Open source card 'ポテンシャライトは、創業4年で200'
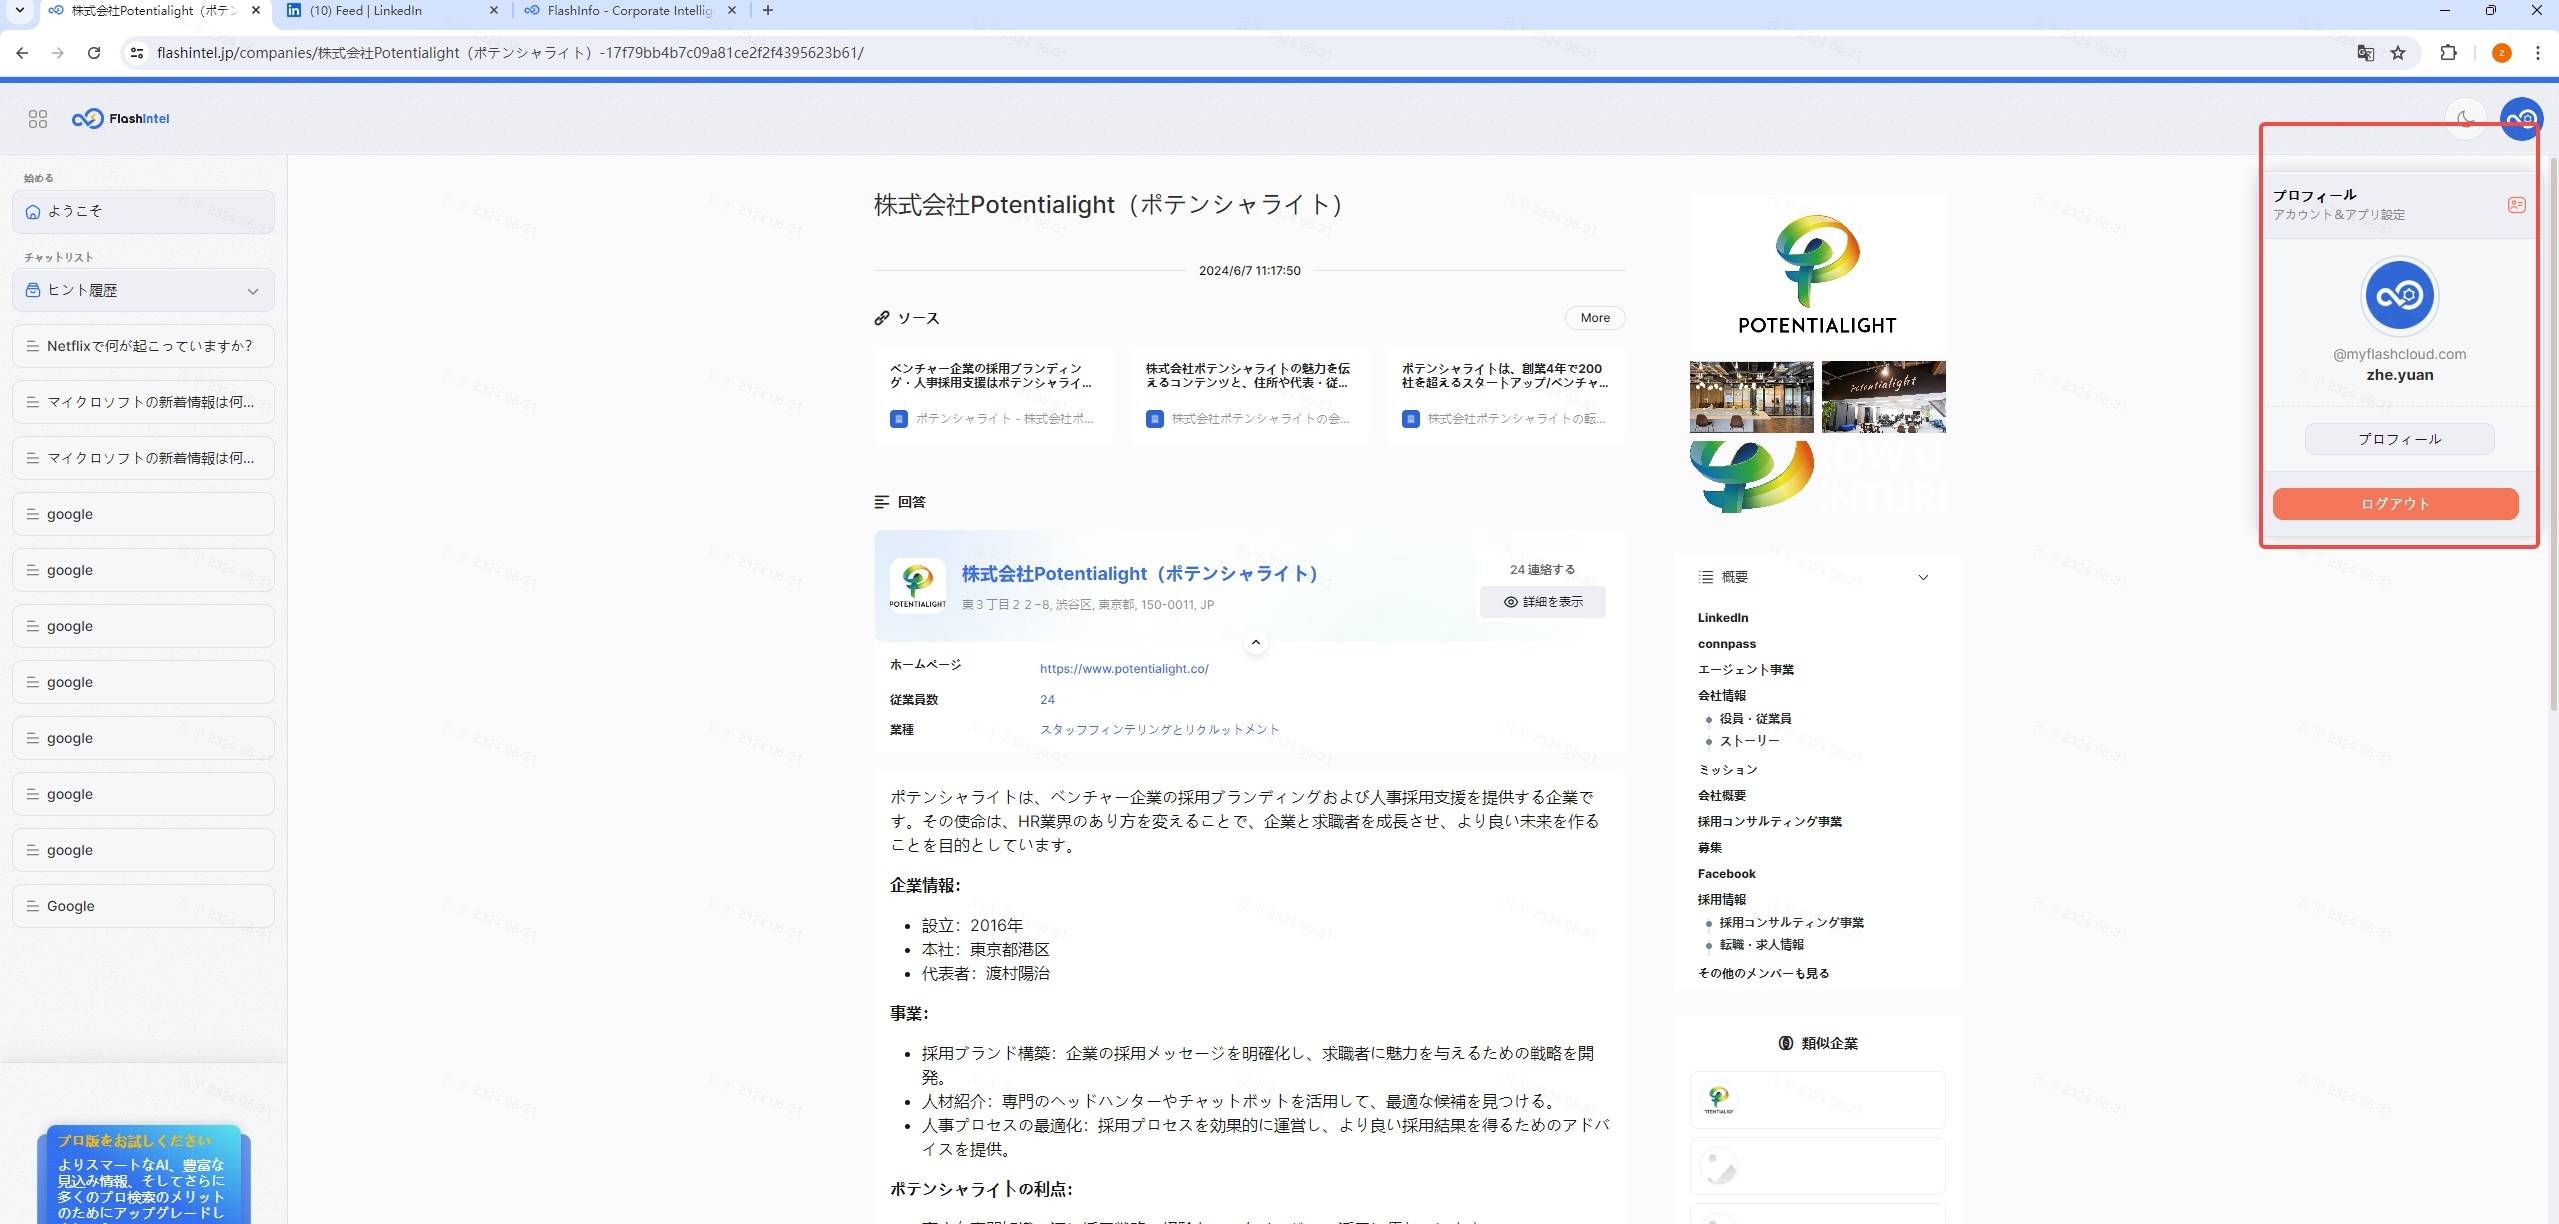 point(1505,395)
